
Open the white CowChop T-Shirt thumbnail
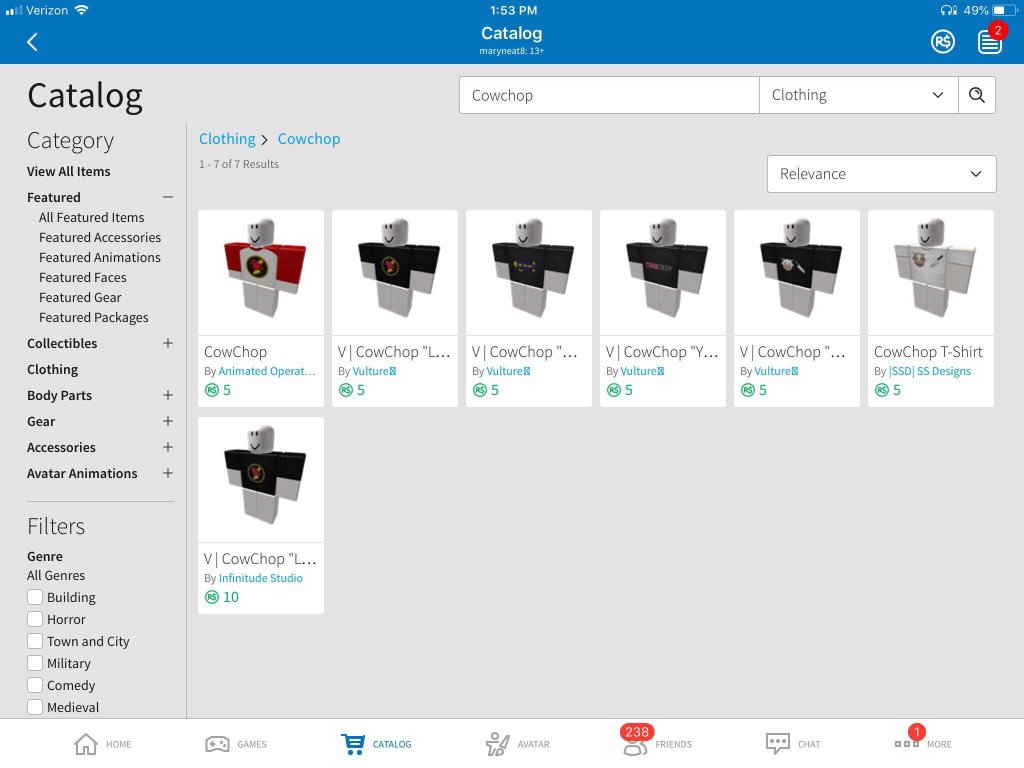point(931,272)
